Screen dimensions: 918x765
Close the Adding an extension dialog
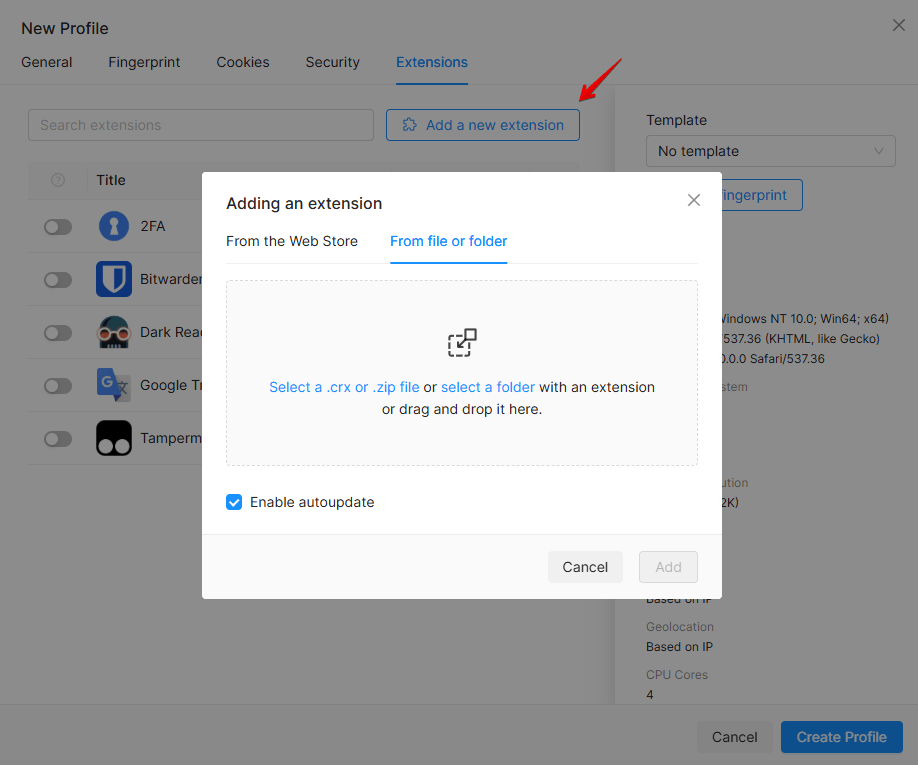coord(694,200)
